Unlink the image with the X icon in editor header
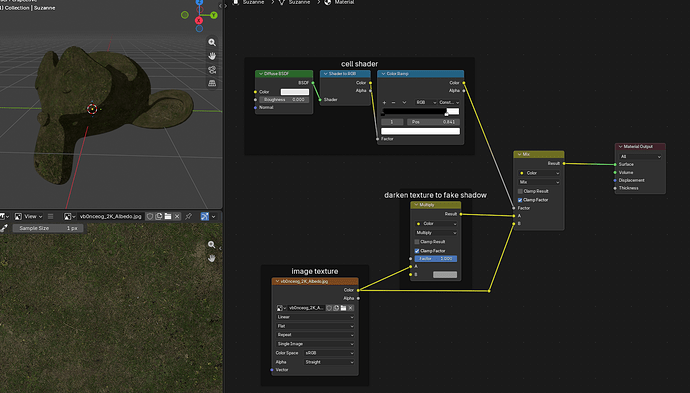 (177, 216)
